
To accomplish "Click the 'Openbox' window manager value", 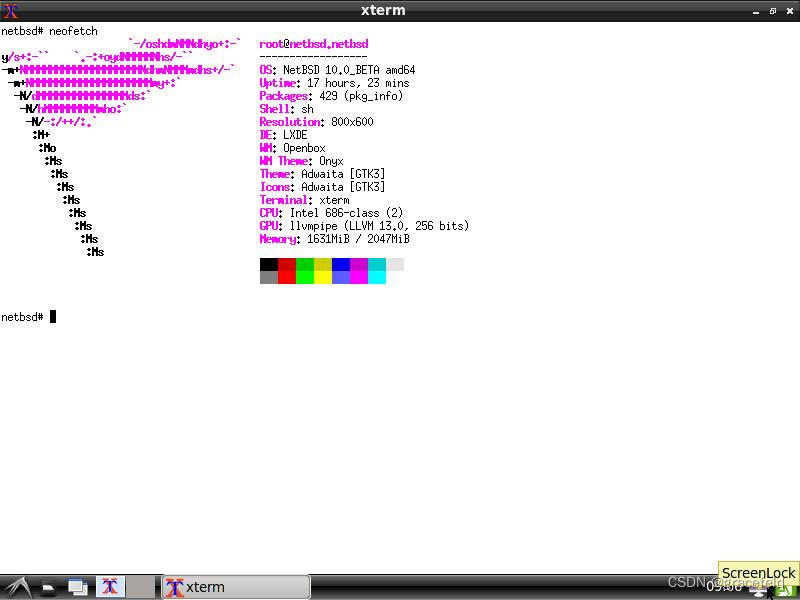I will point(304,148).
